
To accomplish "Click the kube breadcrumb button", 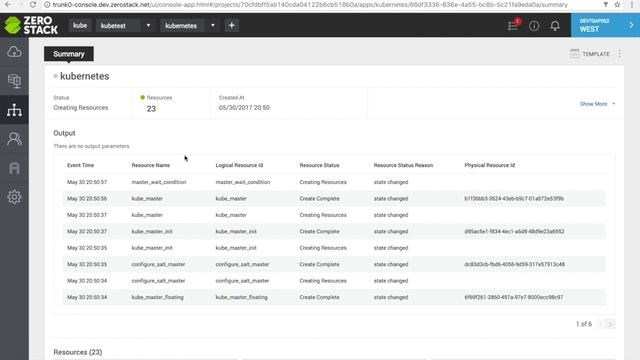I will [x=80, y=25].
